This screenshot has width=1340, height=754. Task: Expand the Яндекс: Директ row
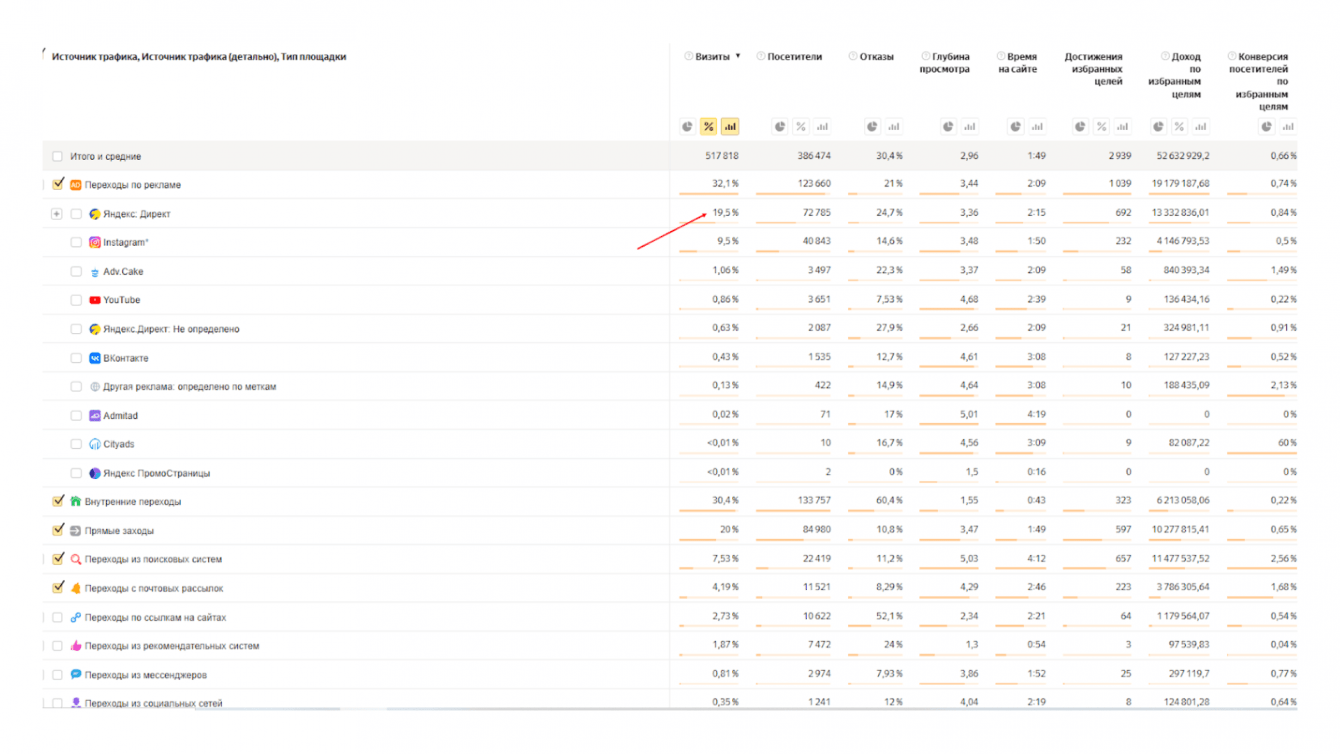coord(56,214)
